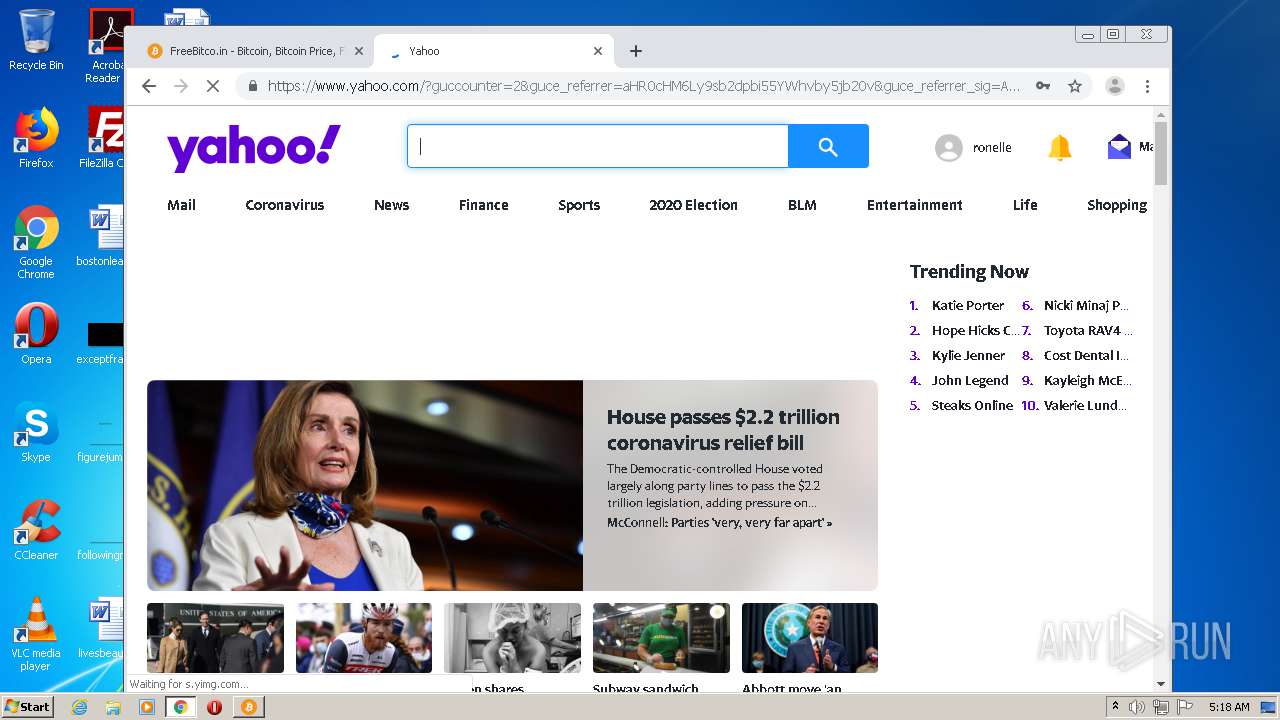Open the Sports navigation item
Viewport: 1280px width, 720px height.
(579, 205)
